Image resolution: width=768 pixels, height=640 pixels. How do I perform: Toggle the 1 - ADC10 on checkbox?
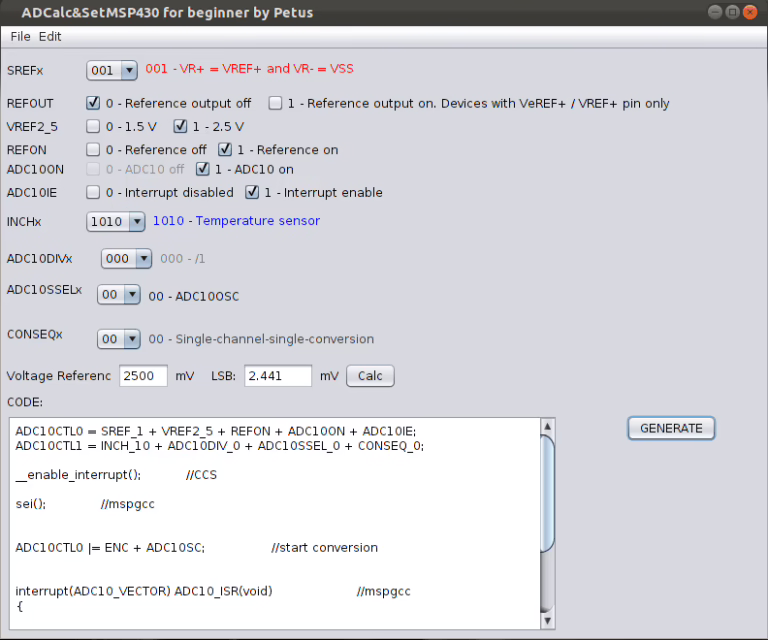tap(203, 169)
